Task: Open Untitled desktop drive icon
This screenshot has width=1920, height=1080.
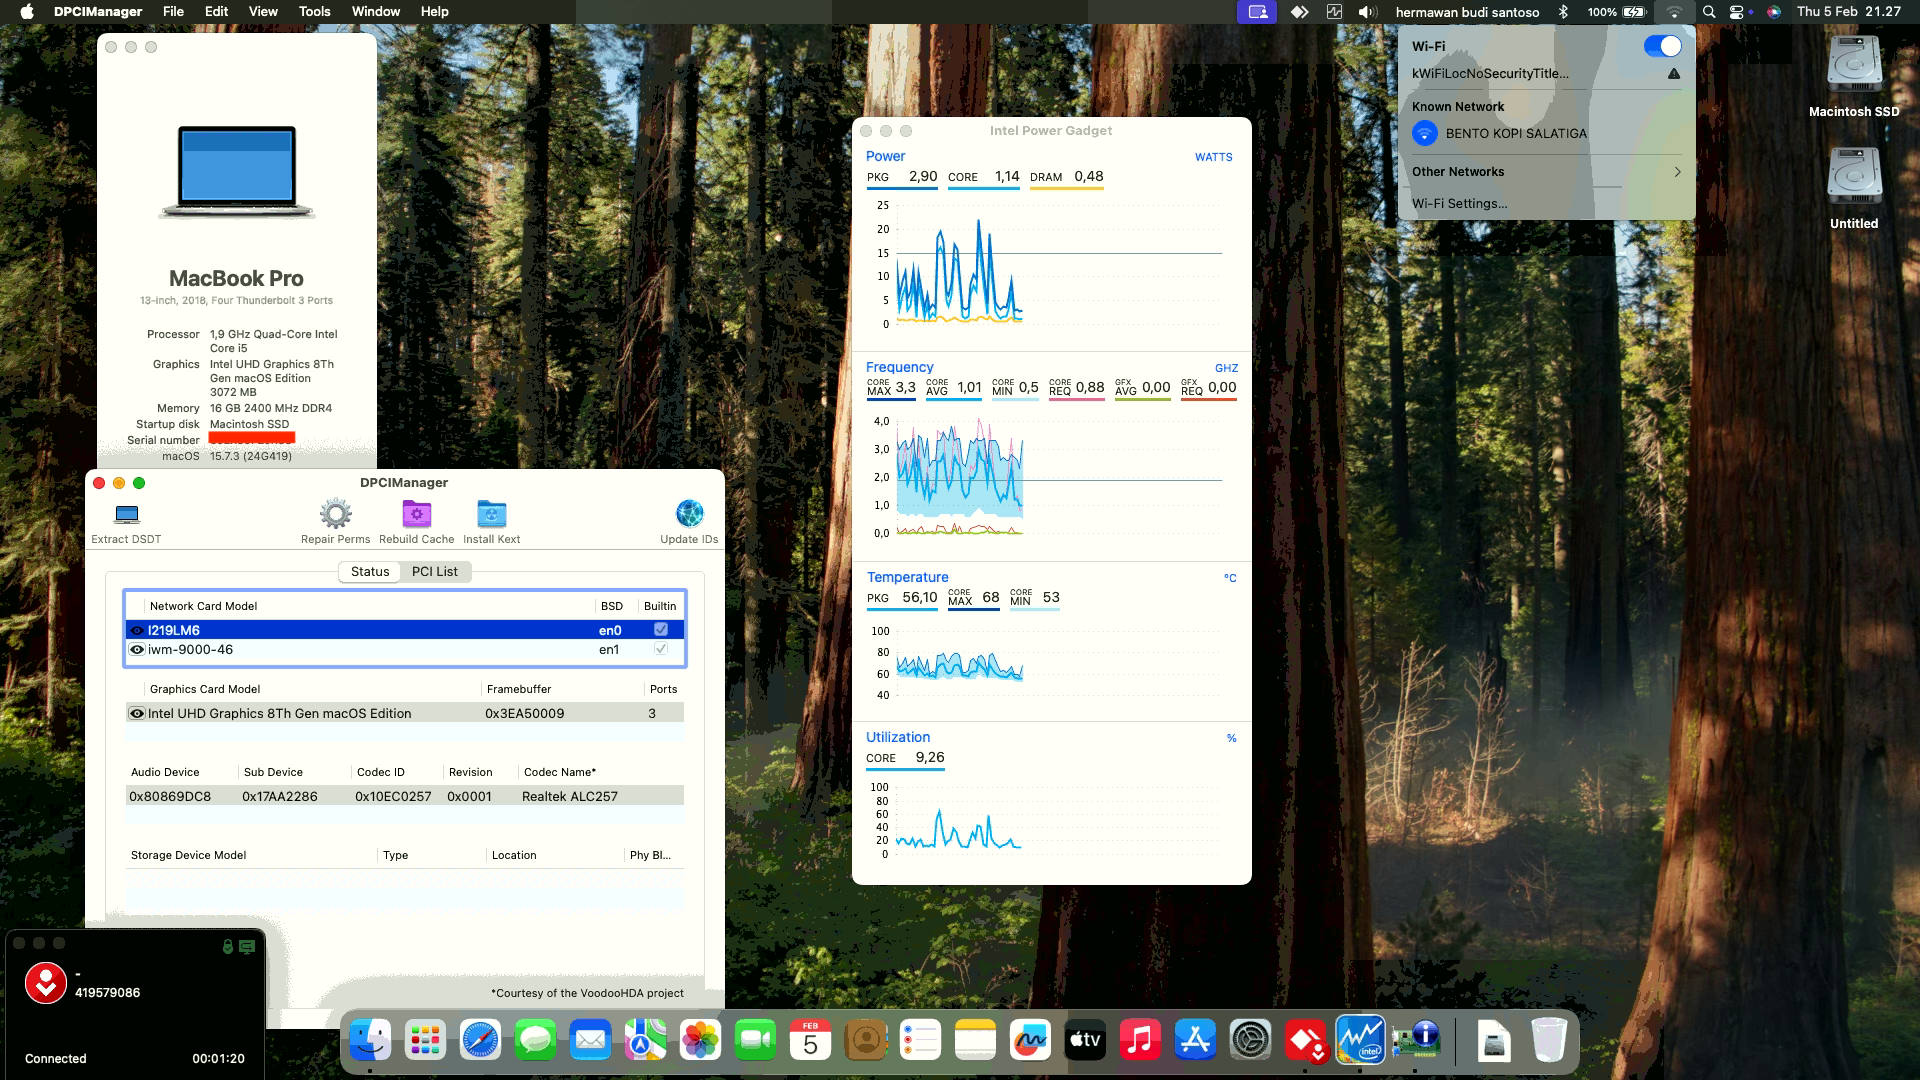Action: tap(1854, 178)
